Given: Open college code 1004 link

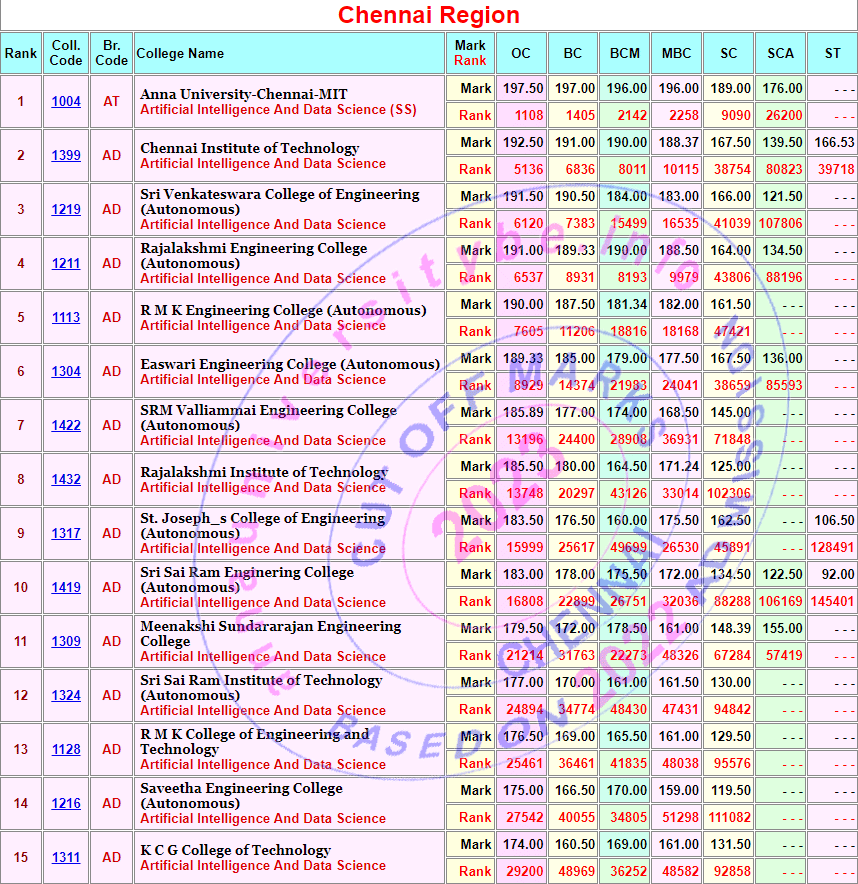Looking at the screenshot, I should click(66, 102).
